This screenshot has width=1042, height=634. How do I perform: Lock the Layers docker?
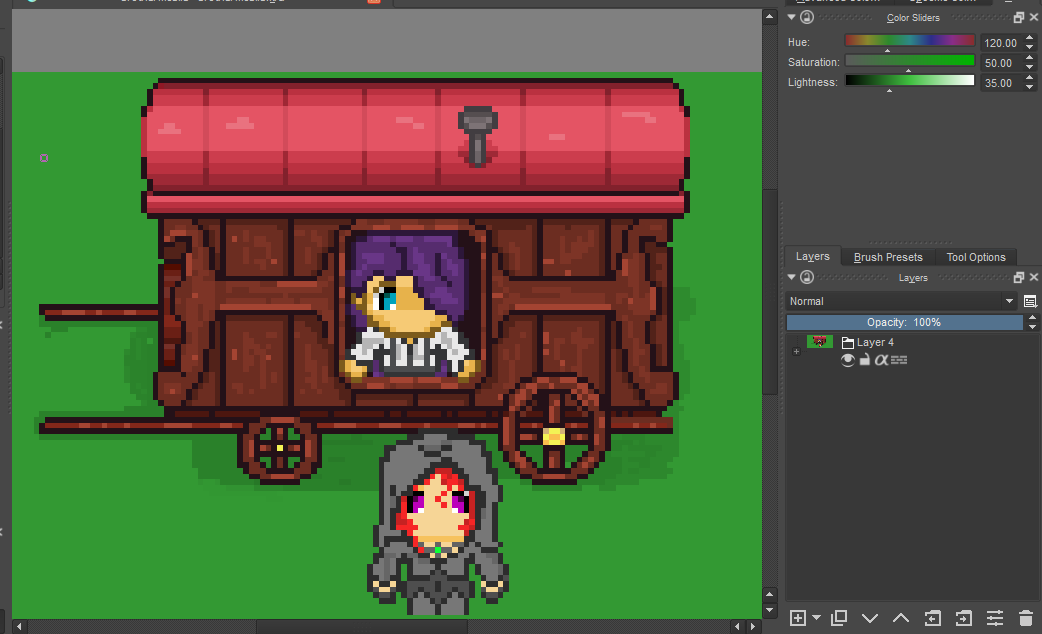(807, 277)
